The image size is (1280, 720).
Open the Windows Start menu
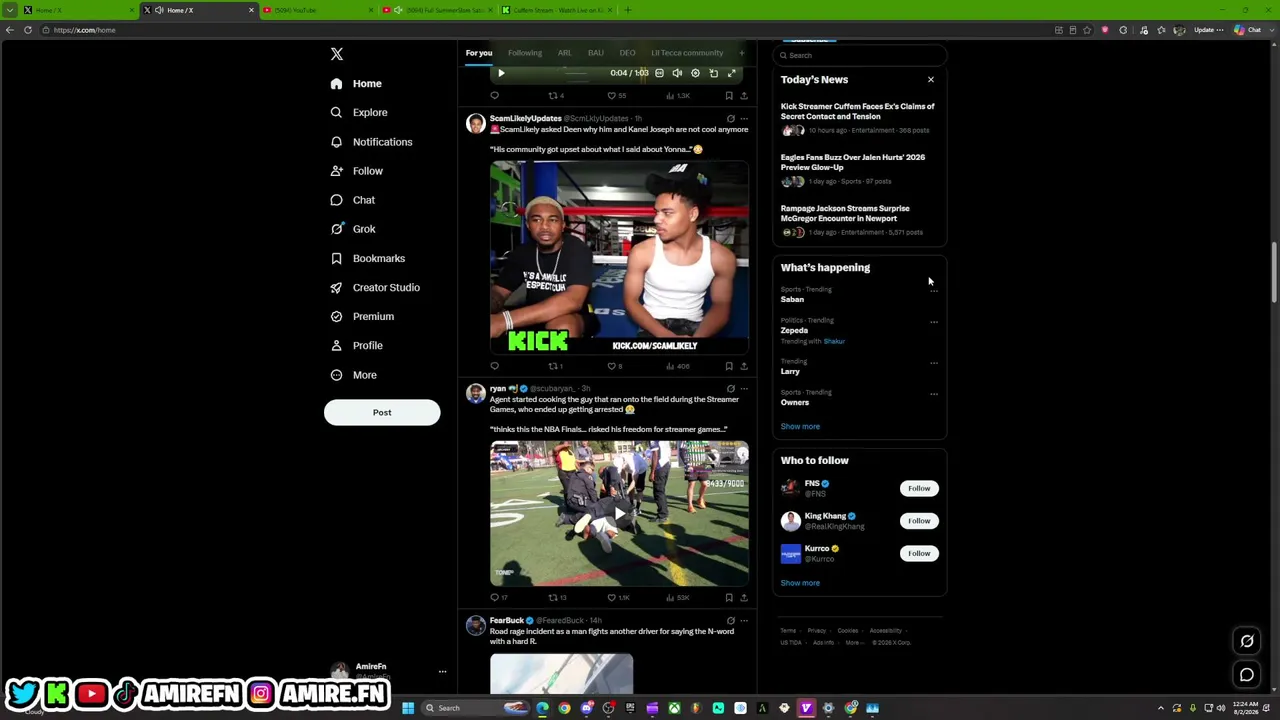click(x=408, y=708)
